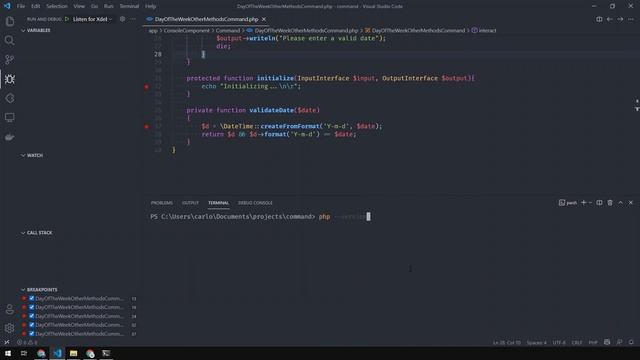Create a new terminal with plus icon

pyautogui.click(x=583, y=202)
